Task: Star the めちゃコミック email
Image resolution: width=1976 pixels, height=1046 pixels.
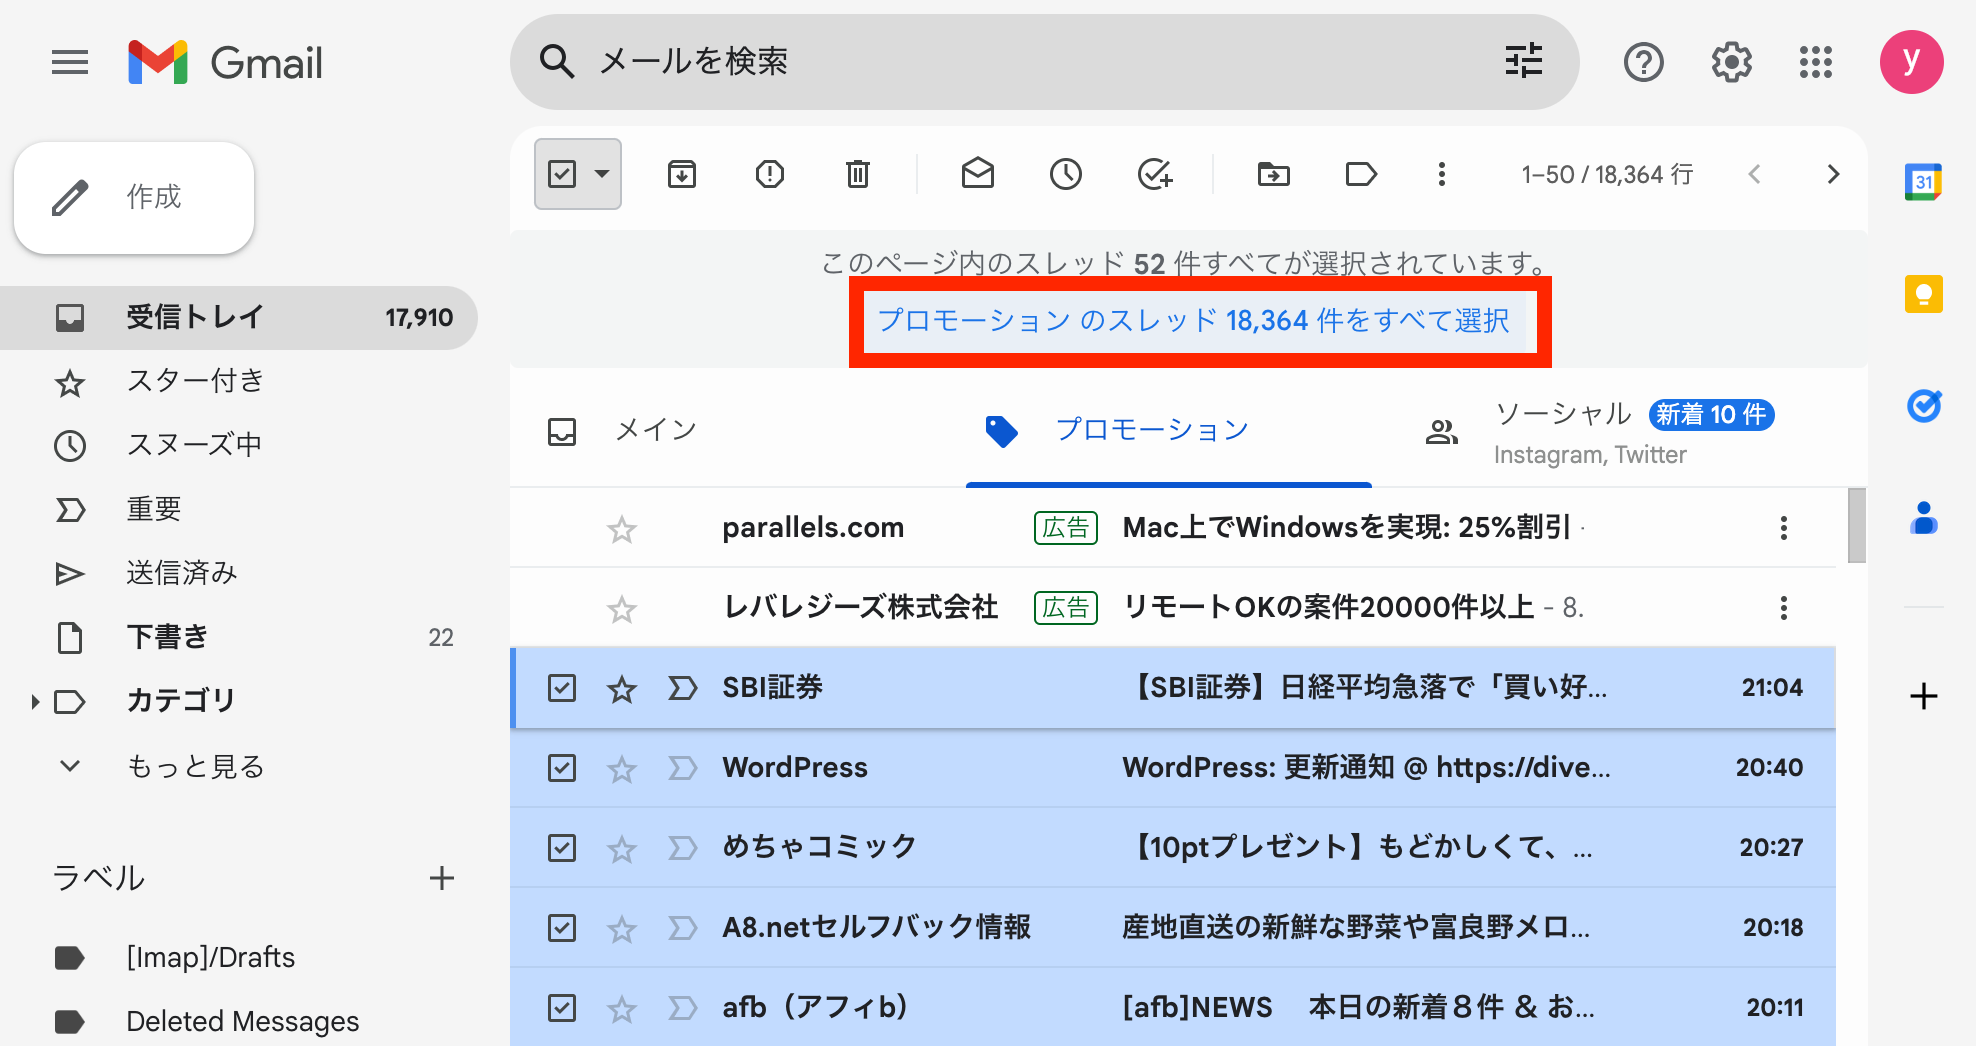Action: pos(622,848)
